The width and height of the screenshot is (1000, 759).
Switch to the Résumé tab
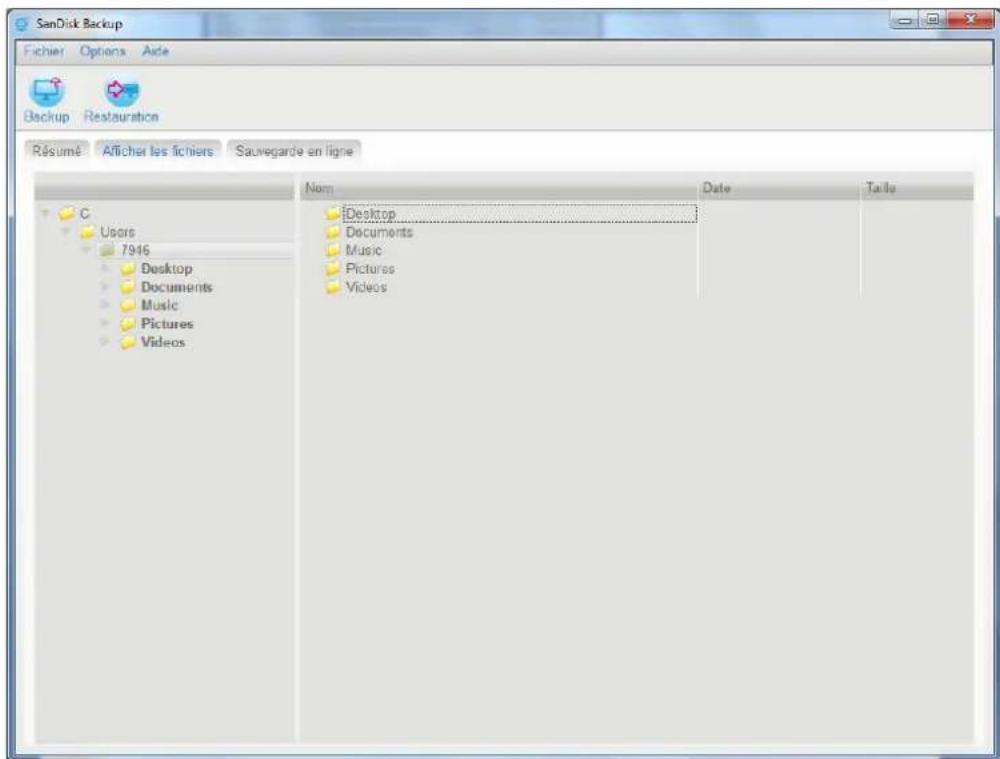[57, 151]
